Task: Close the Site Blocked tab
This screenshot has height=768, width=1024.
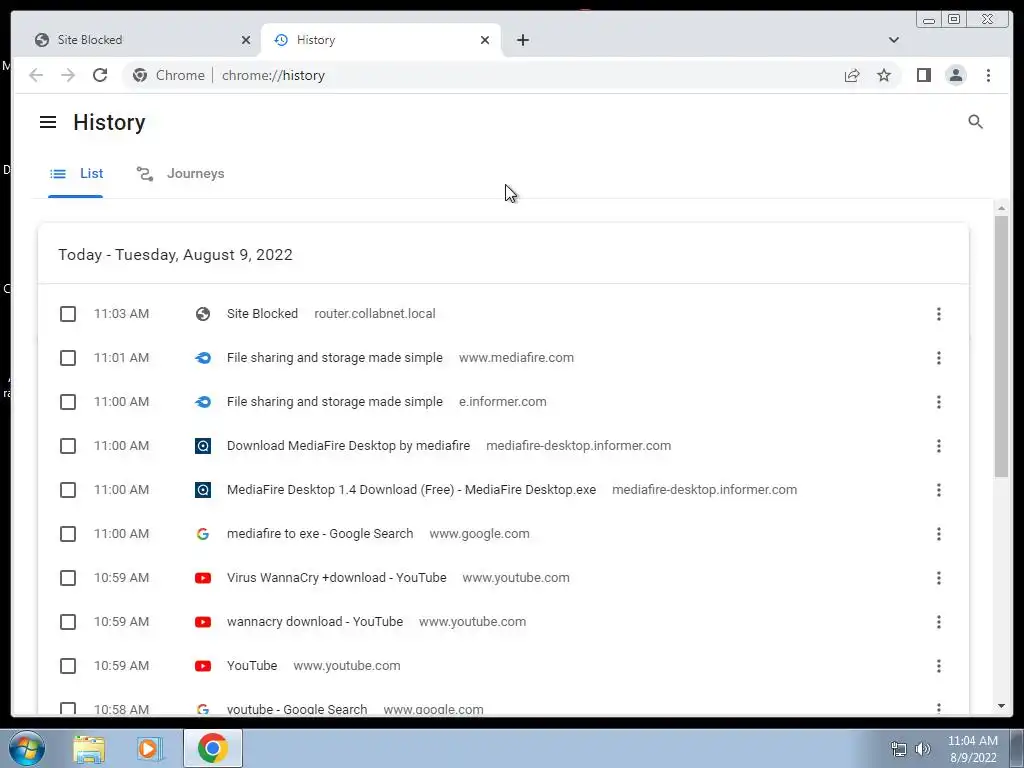Action: [x=246, y=40]
